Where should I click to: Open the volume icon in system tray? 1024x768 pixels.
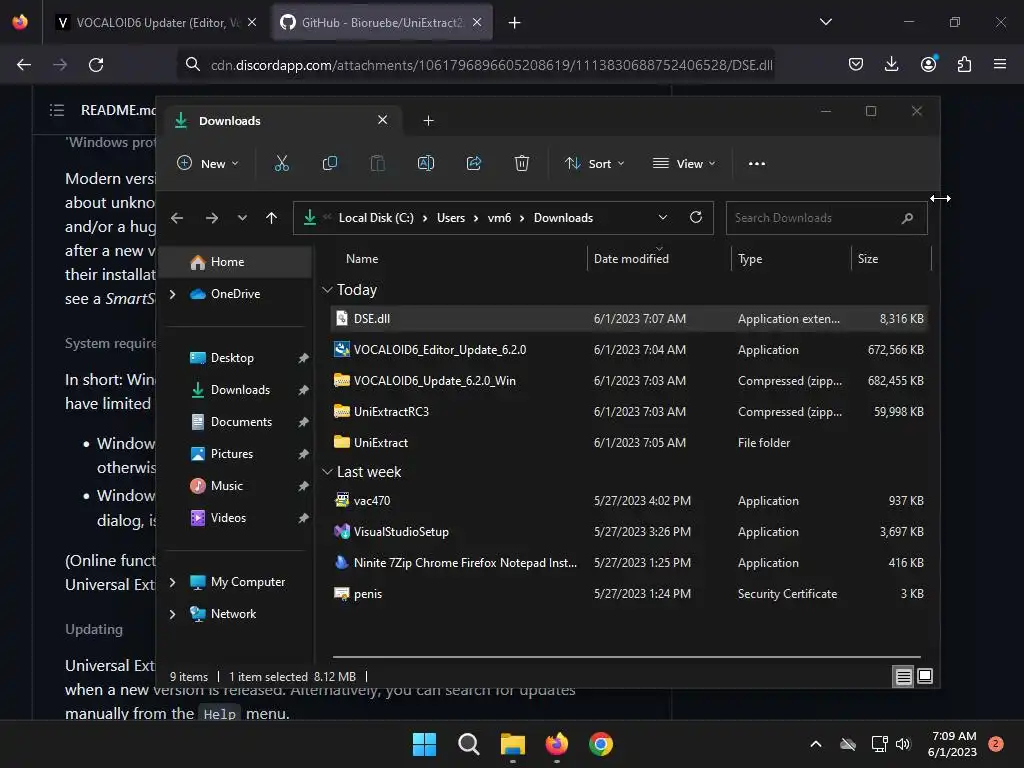[x=903, y=744]
